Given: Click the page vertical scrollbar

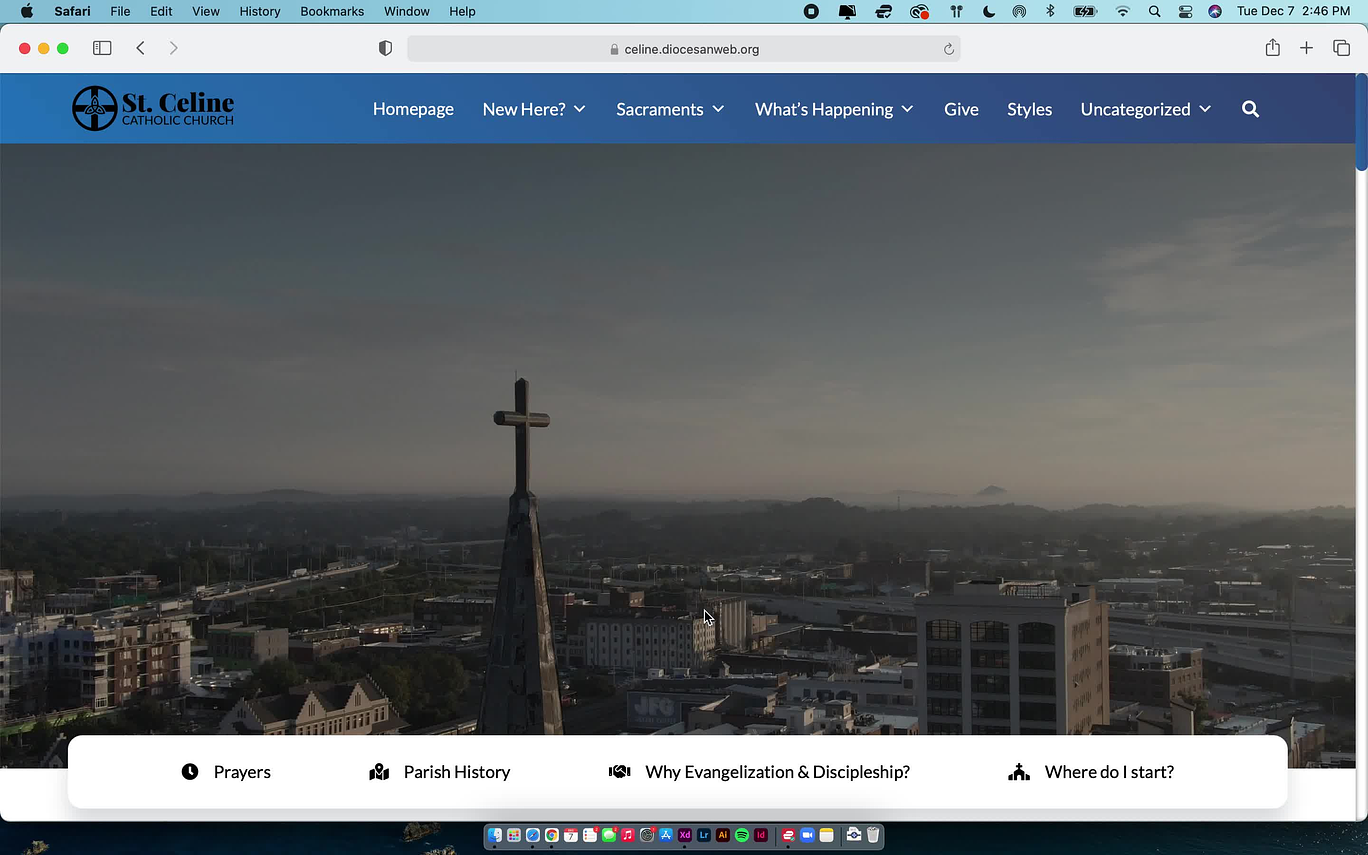Looking at the screenshot, I should point(1361,120).
